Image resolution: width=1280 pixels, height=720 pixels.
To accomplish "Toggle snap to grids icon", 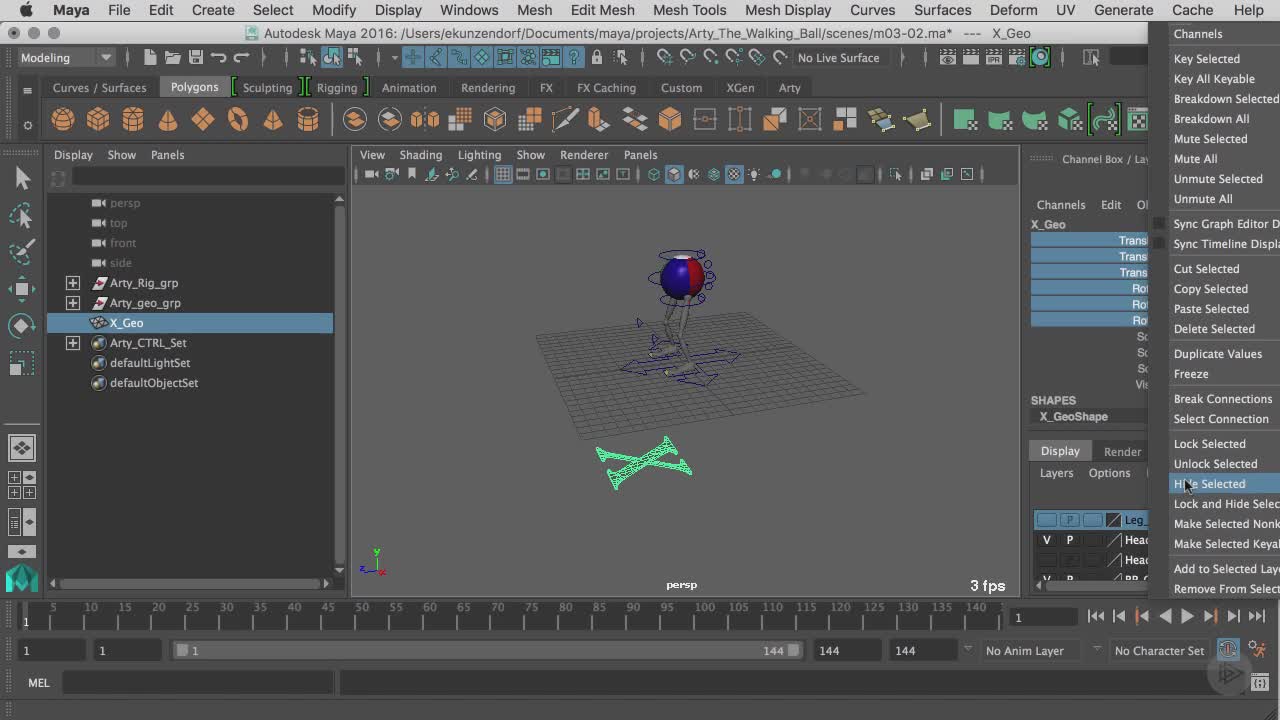I will pyautogui.click(x=664, y=57).
